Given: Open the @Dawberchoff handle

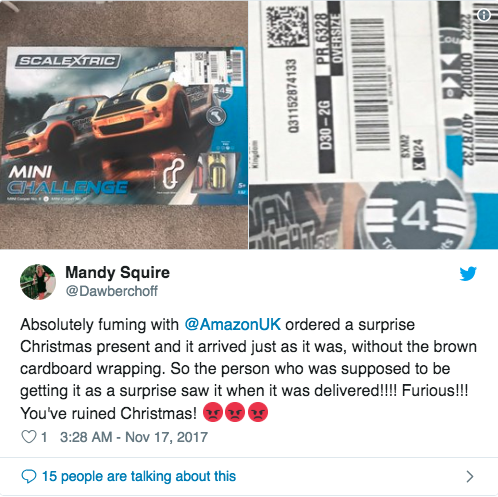Looking at the screenshot, I should click(112, 291).
